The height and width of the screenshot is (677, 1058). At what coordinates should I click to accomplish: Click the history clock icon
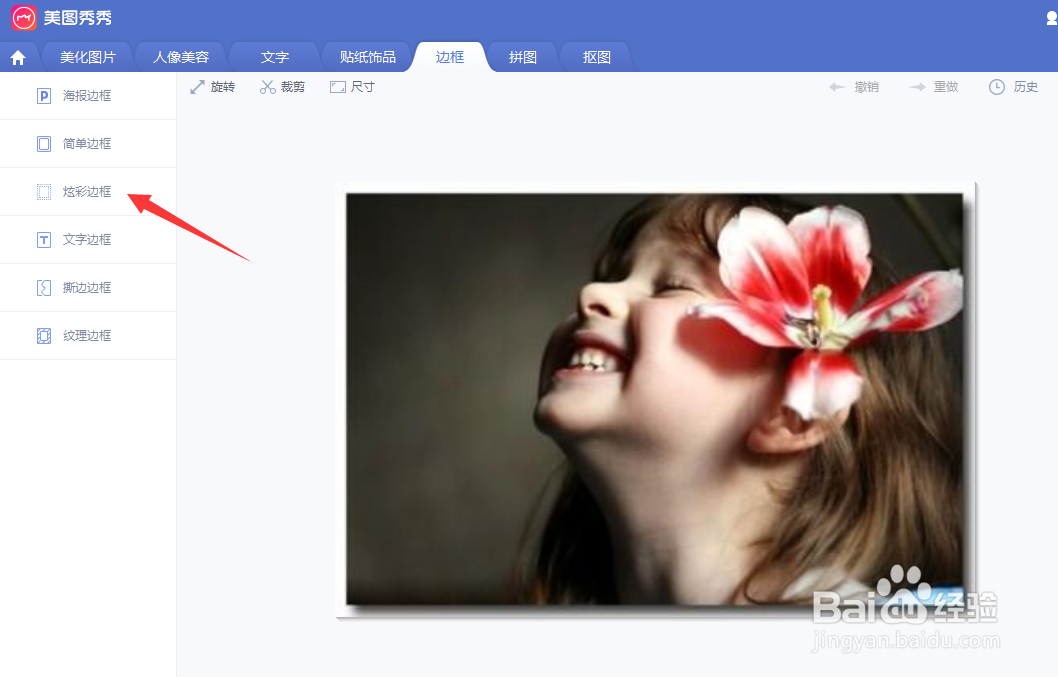click(997, 87)
